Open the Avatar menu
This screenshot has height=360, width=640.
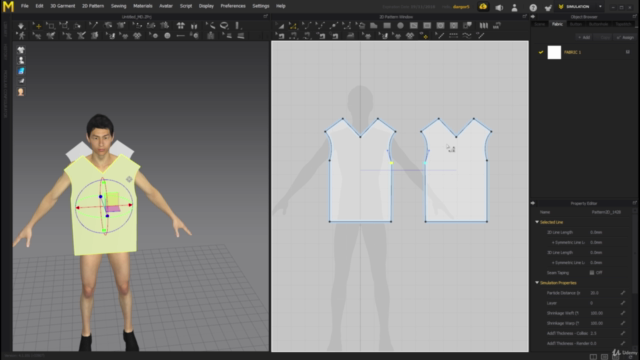(166, 6)
